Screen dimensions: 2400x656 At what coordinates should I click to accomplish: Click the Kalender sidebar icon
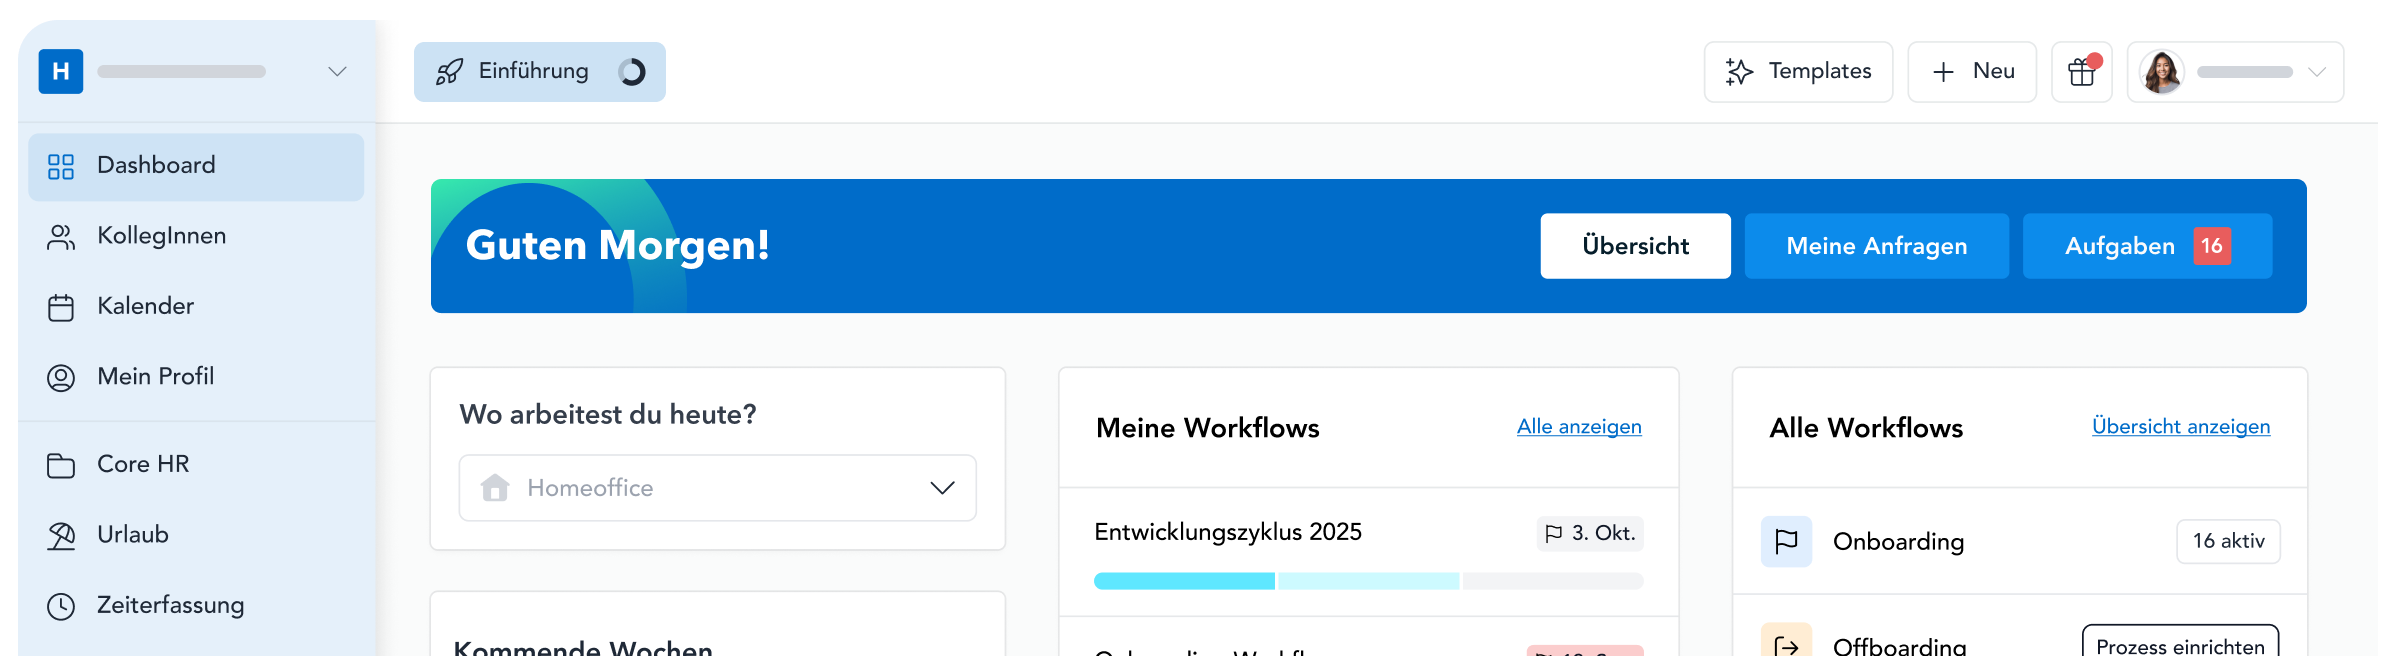(x=61, y=307)
